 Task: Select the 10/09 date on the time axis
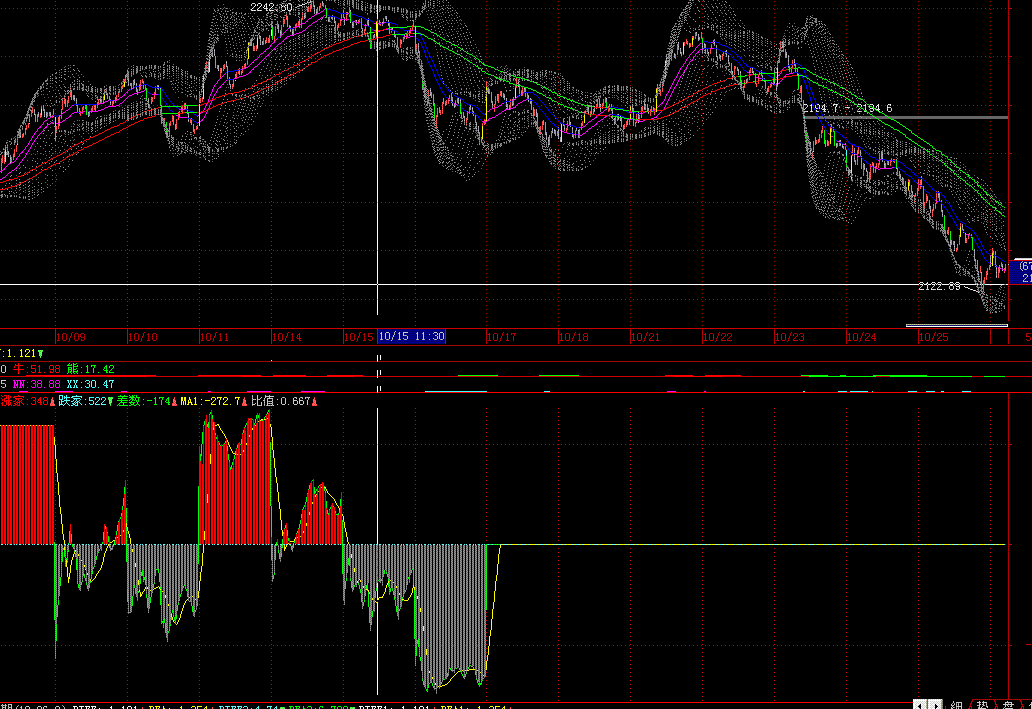coord(70,337)
